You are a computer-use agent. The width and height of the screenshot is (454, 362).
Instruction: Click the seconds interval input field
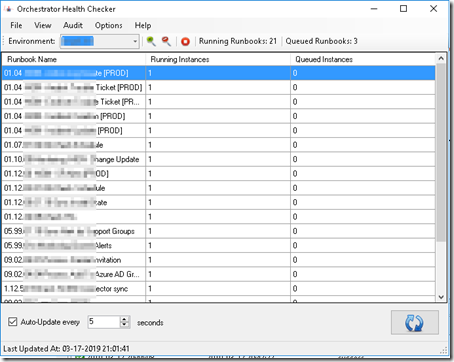(104, 322)
